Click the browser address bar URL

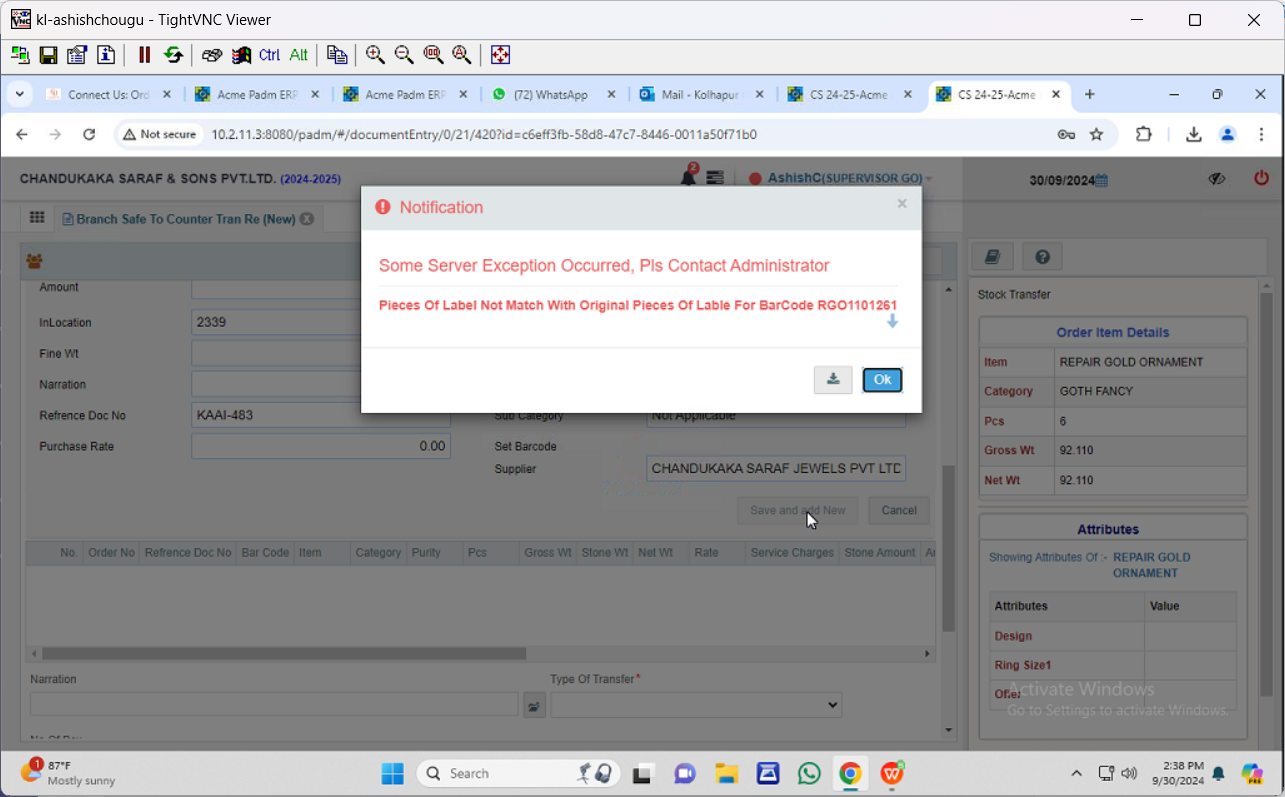pos(483,134)
